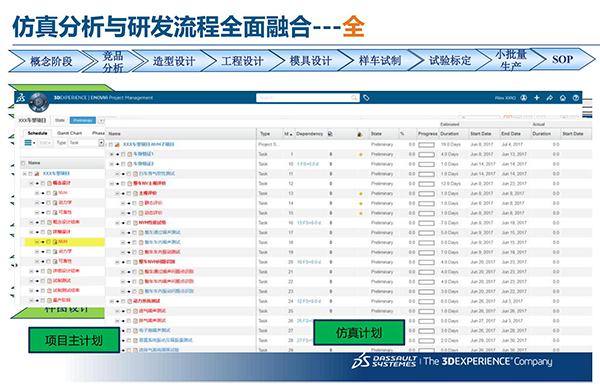Click the State column header
This screenshot has width=600, height=389.
[376, 134]
